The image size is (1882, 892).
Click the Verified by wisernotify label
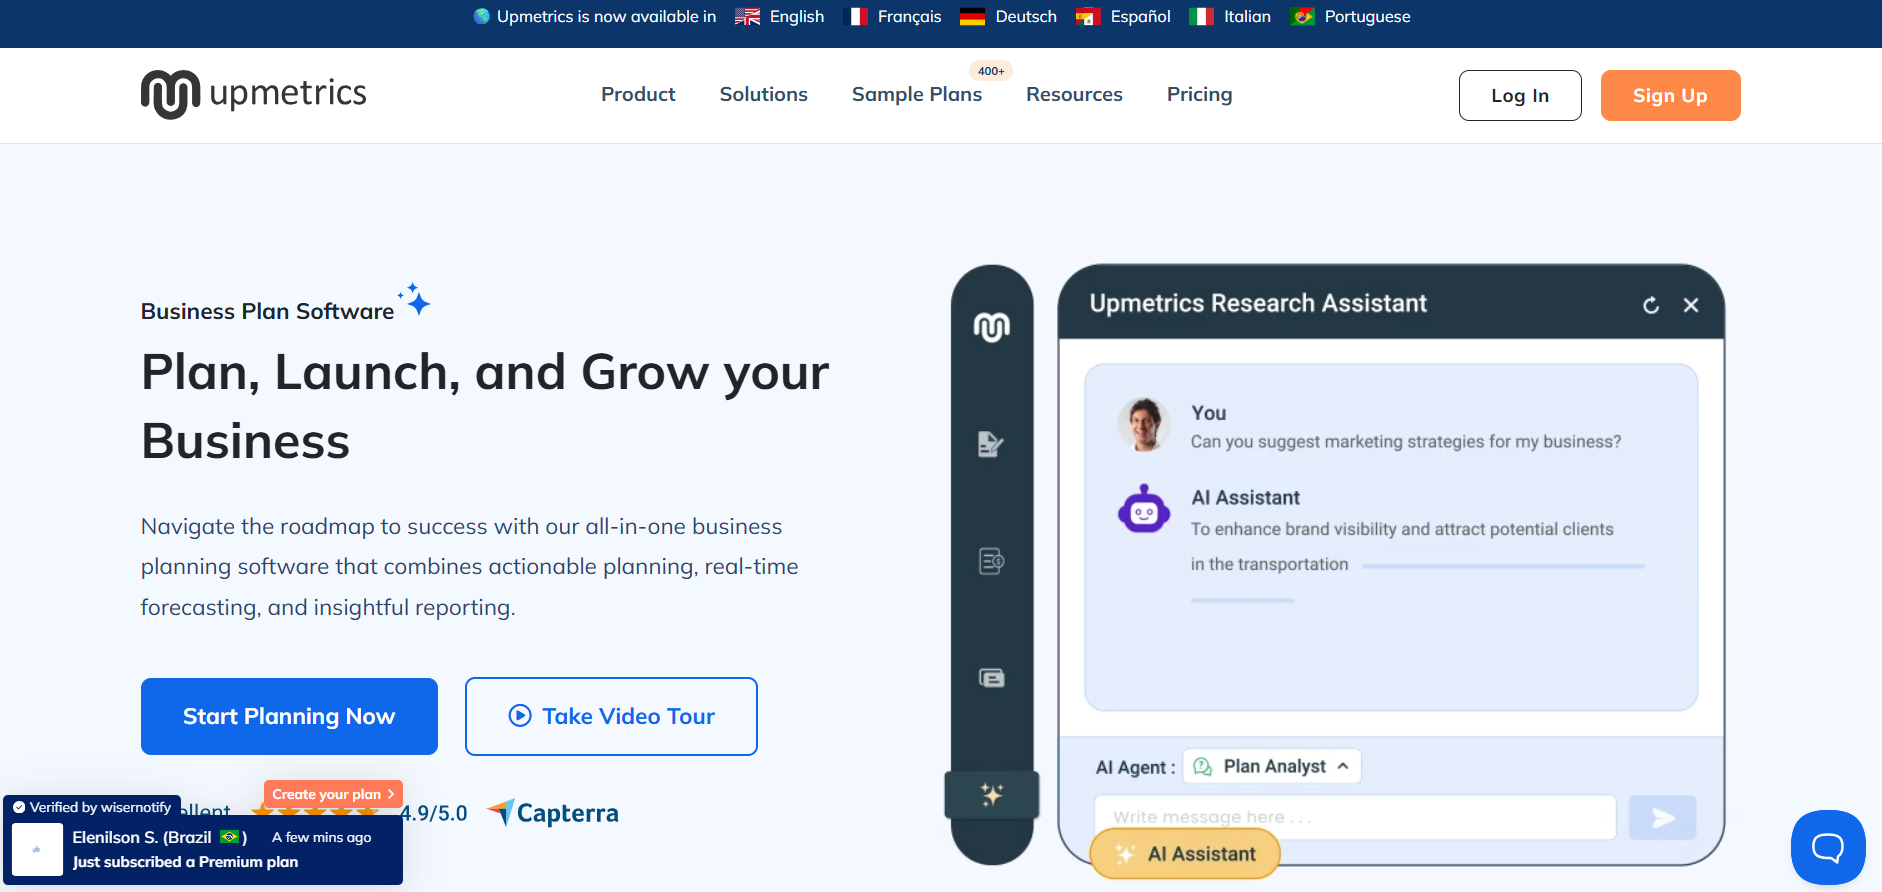[x=92, y=807]
